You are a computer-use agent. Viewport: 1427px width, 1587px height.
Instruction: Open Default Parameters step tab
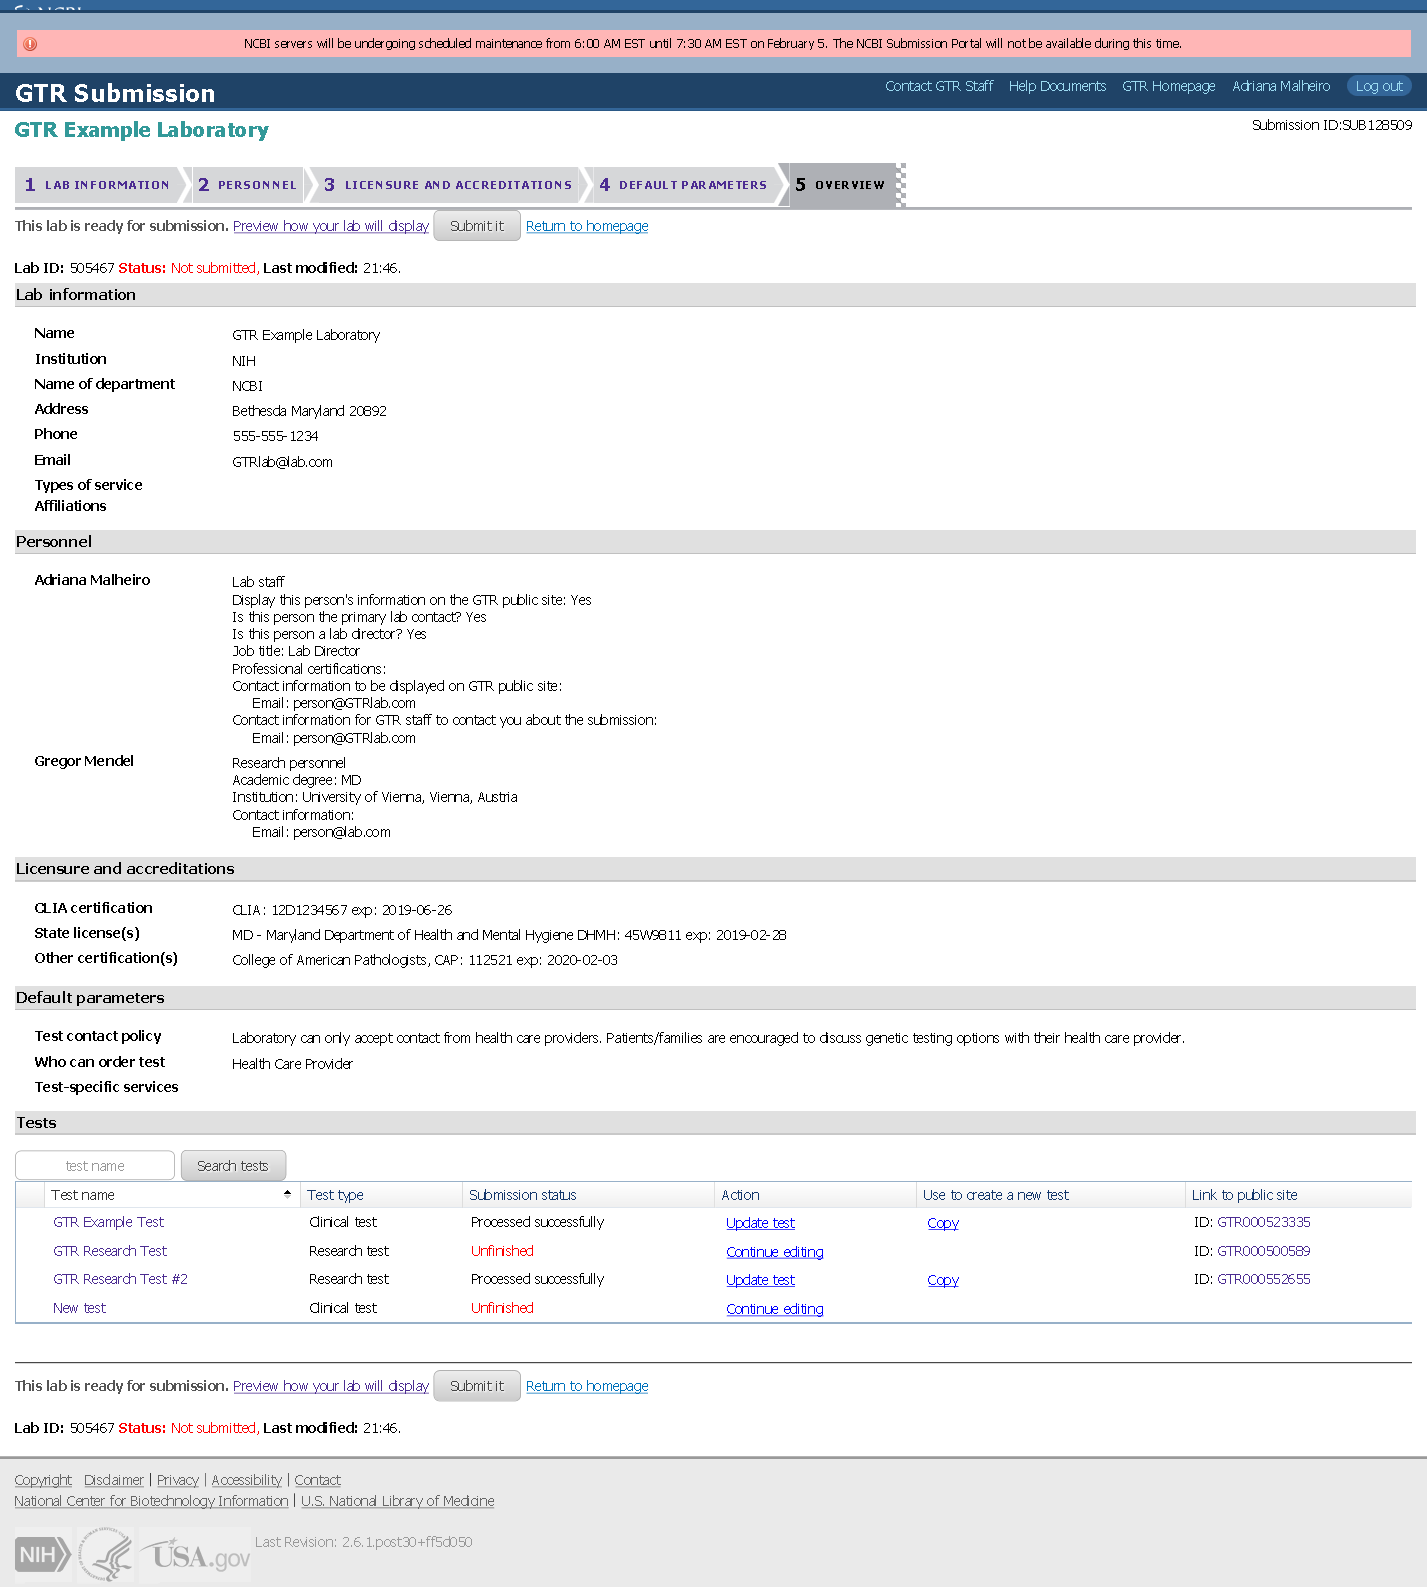[x=683, y=185]
